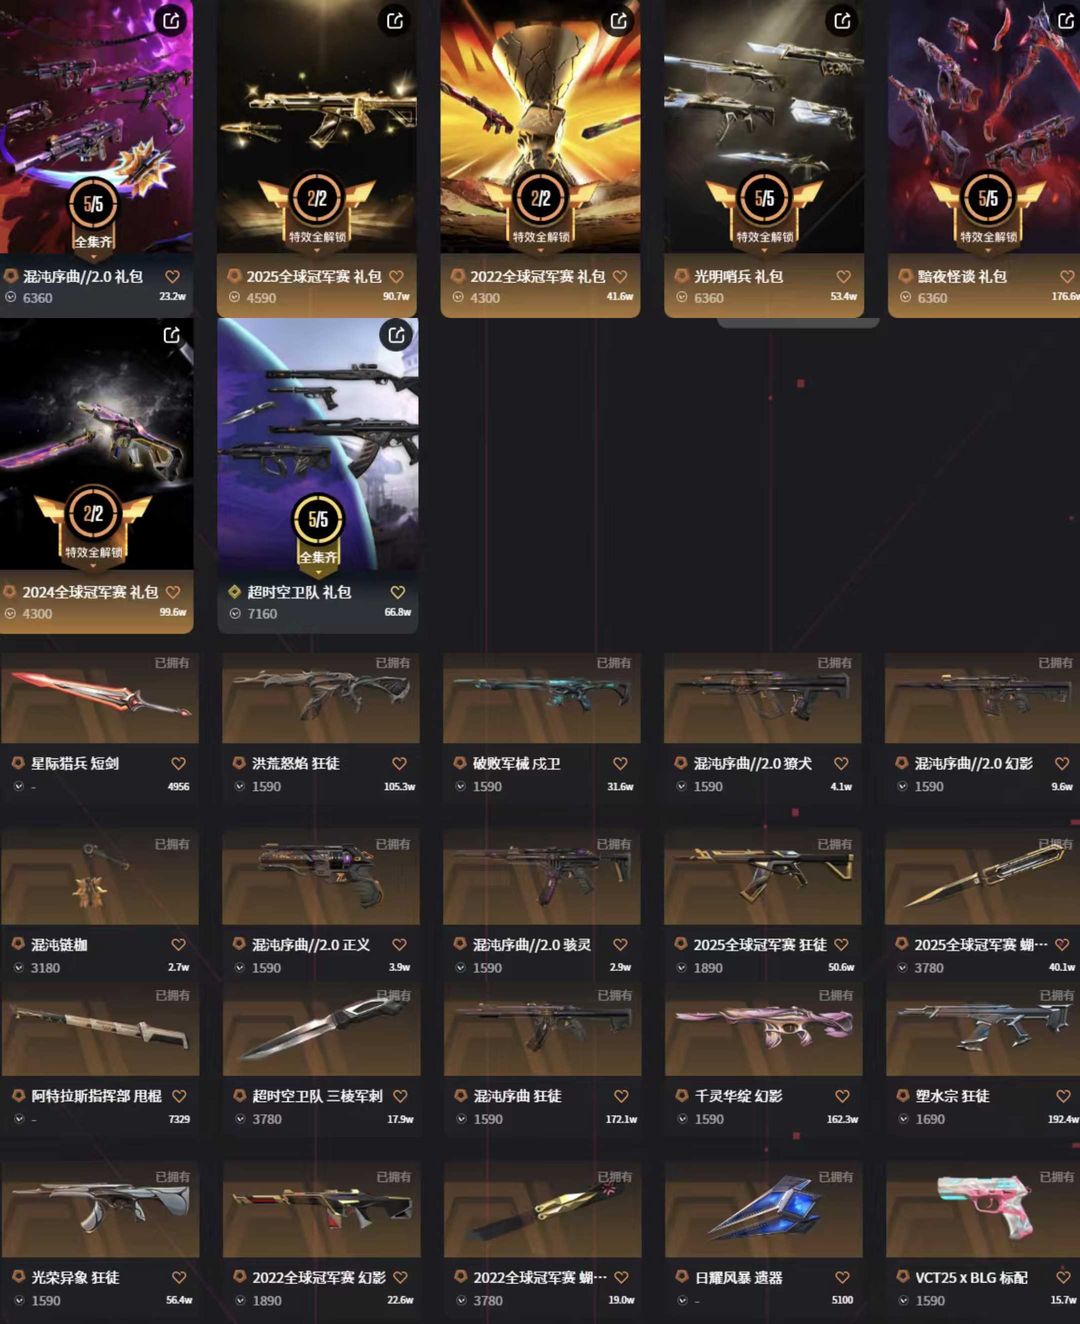This screenshot has width=1080, height=1324.
Task: Share the 混沌序曲//2.0 礼包 card
Action: coord(172,20)
